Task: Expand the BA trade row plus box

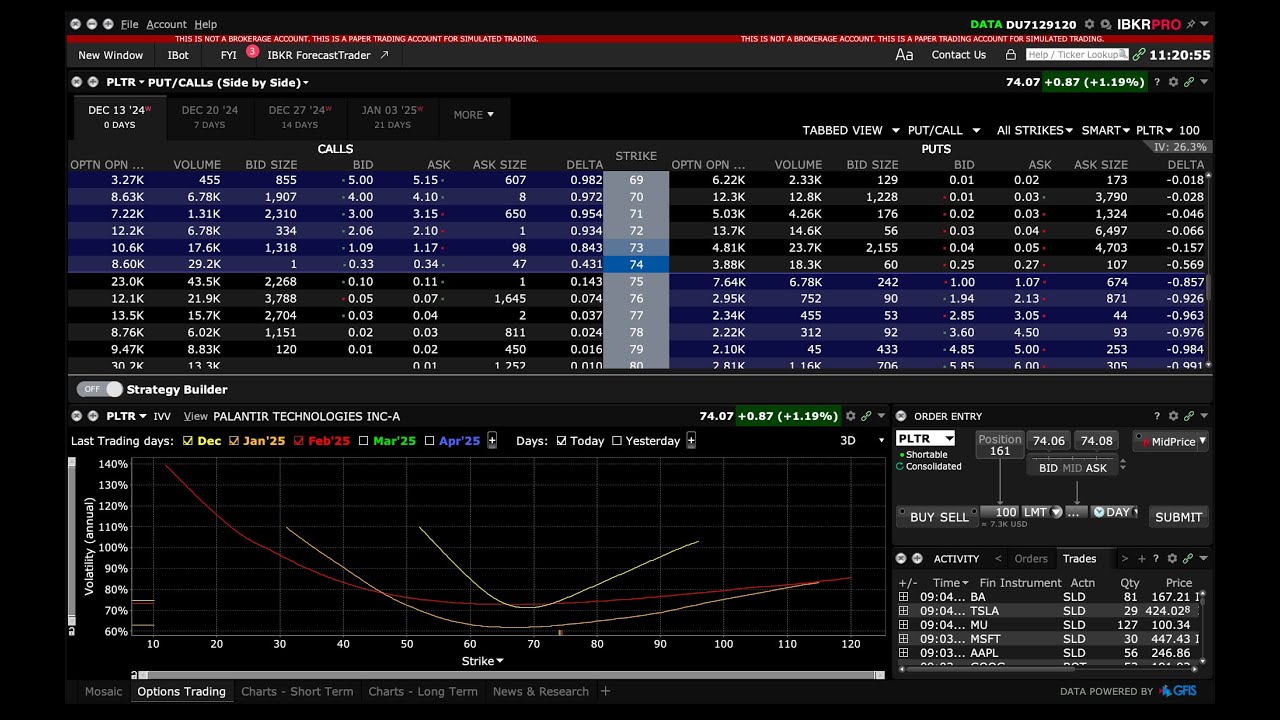Action: click(x=903, y=597)
